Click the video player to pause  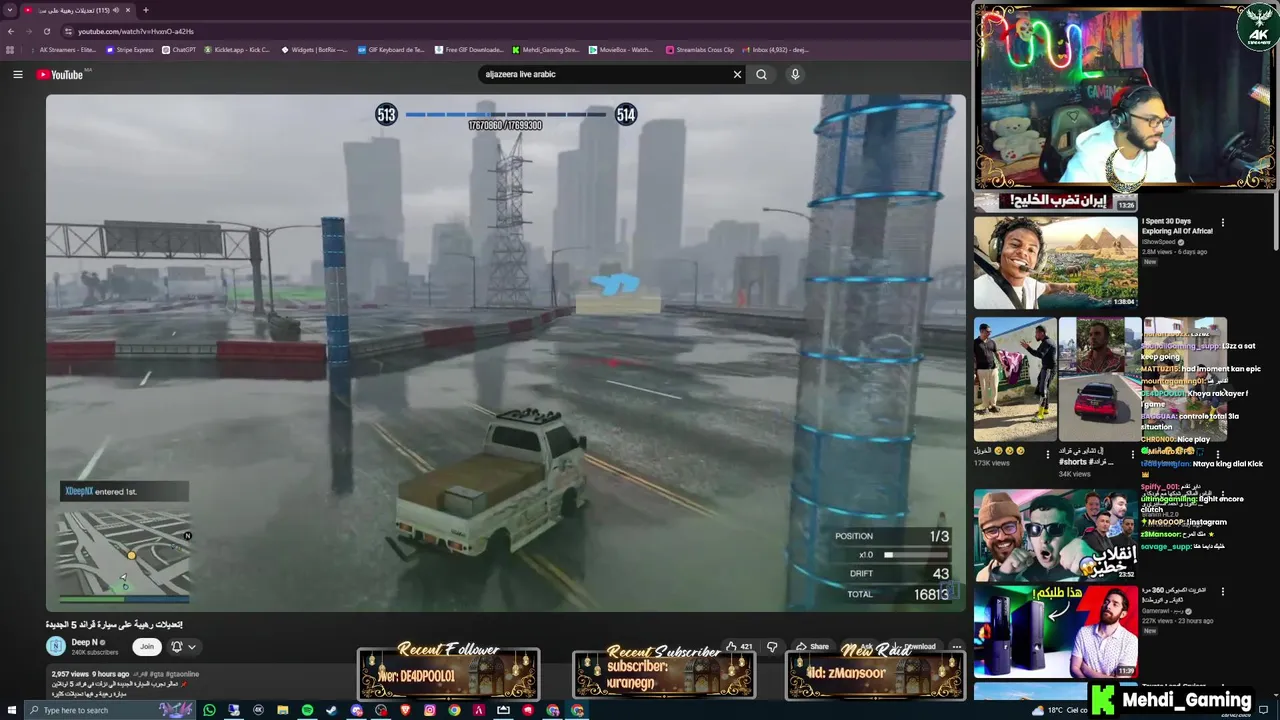coord(505,352)
